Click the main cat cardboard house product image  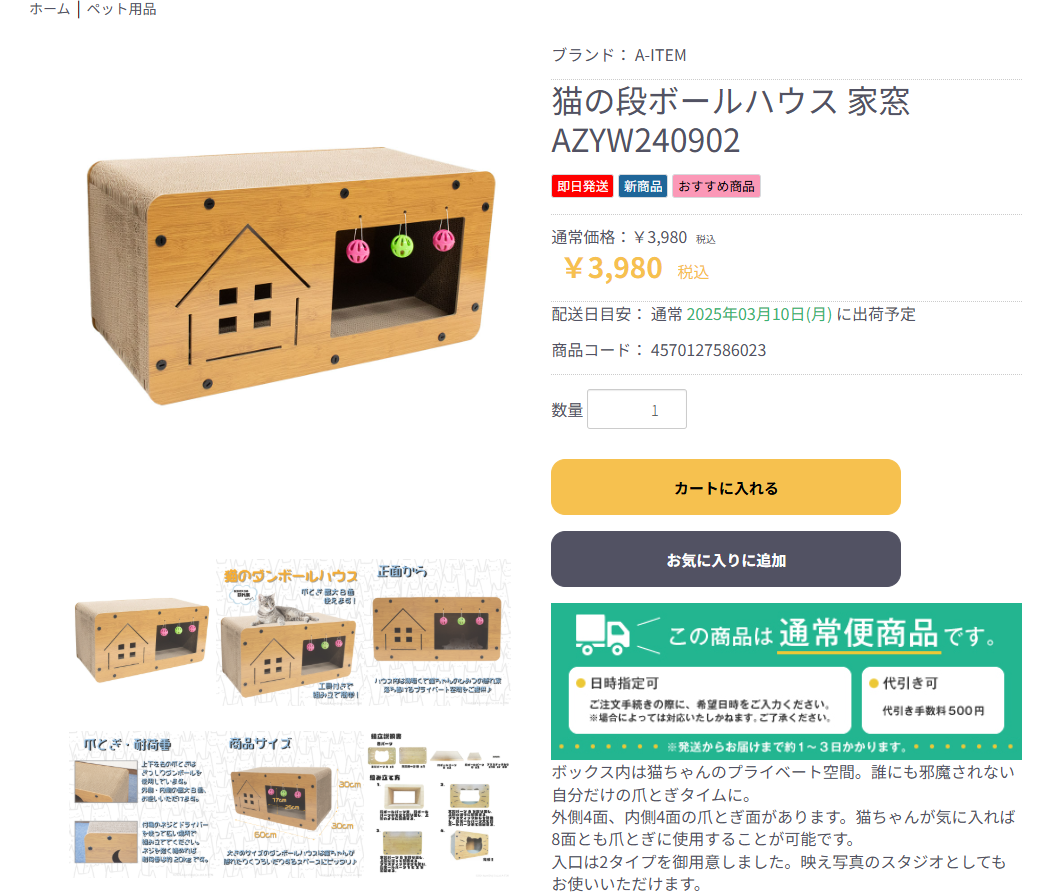(x=291, y=276)
